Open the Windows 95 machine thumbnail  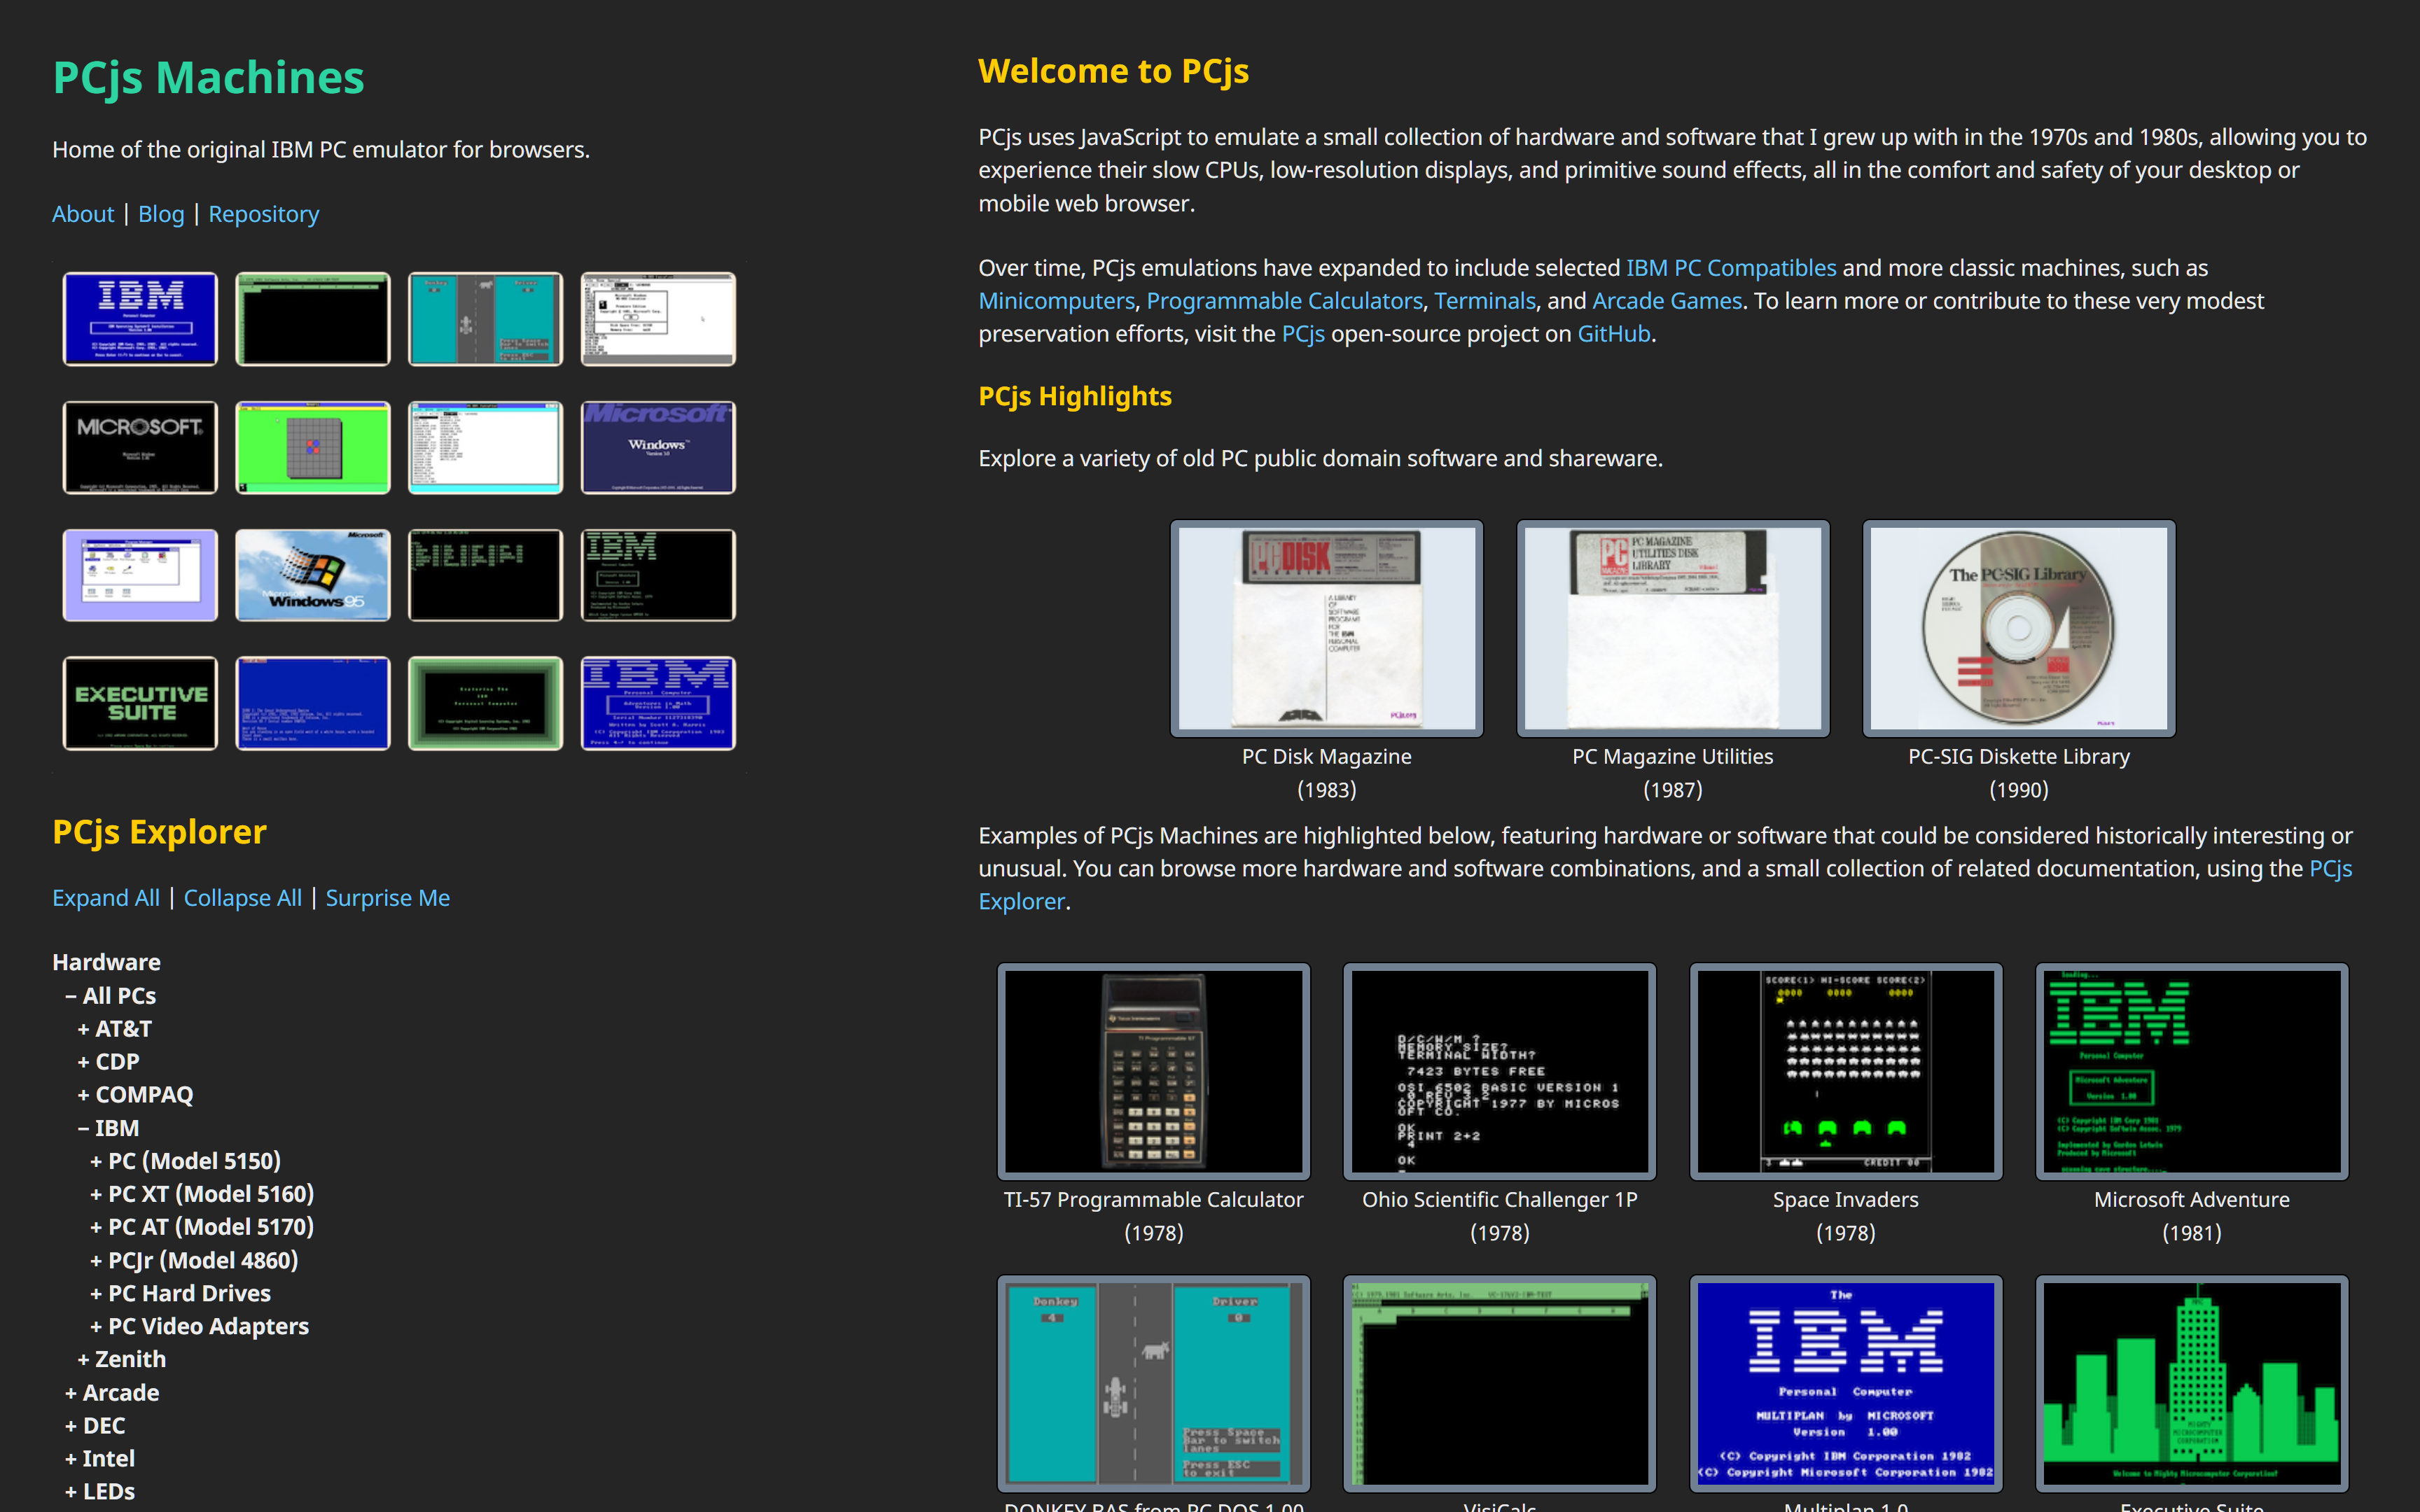pyautogui.click(x=312, y=575)
